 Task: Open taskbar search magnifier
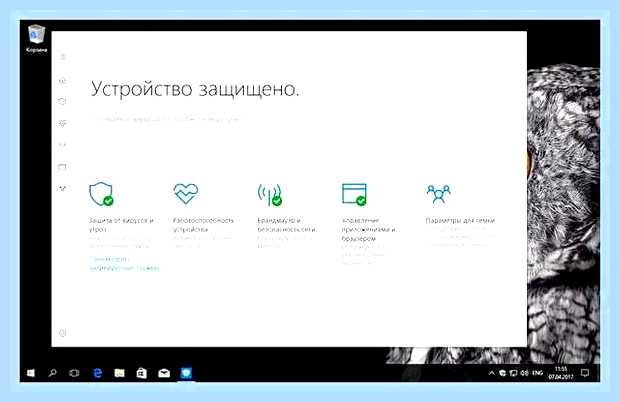(52, 373)
